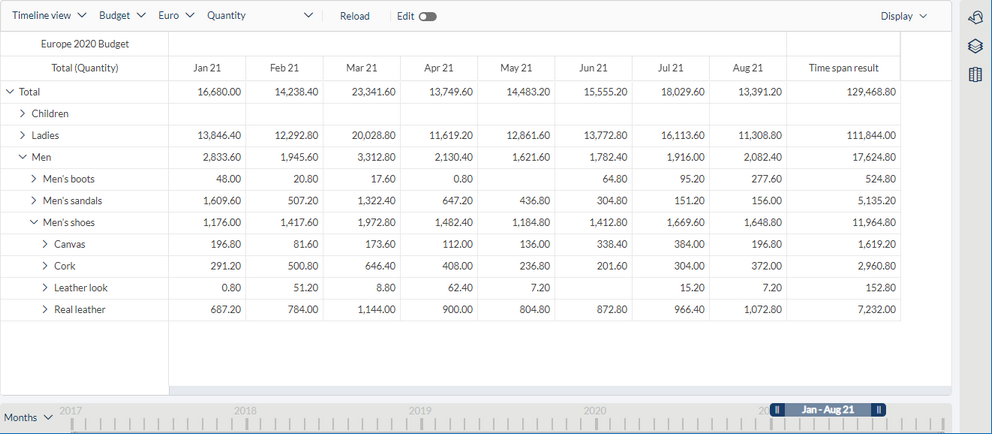
Task: Click the 2020 marker on timeline
Action: (595, 411)
